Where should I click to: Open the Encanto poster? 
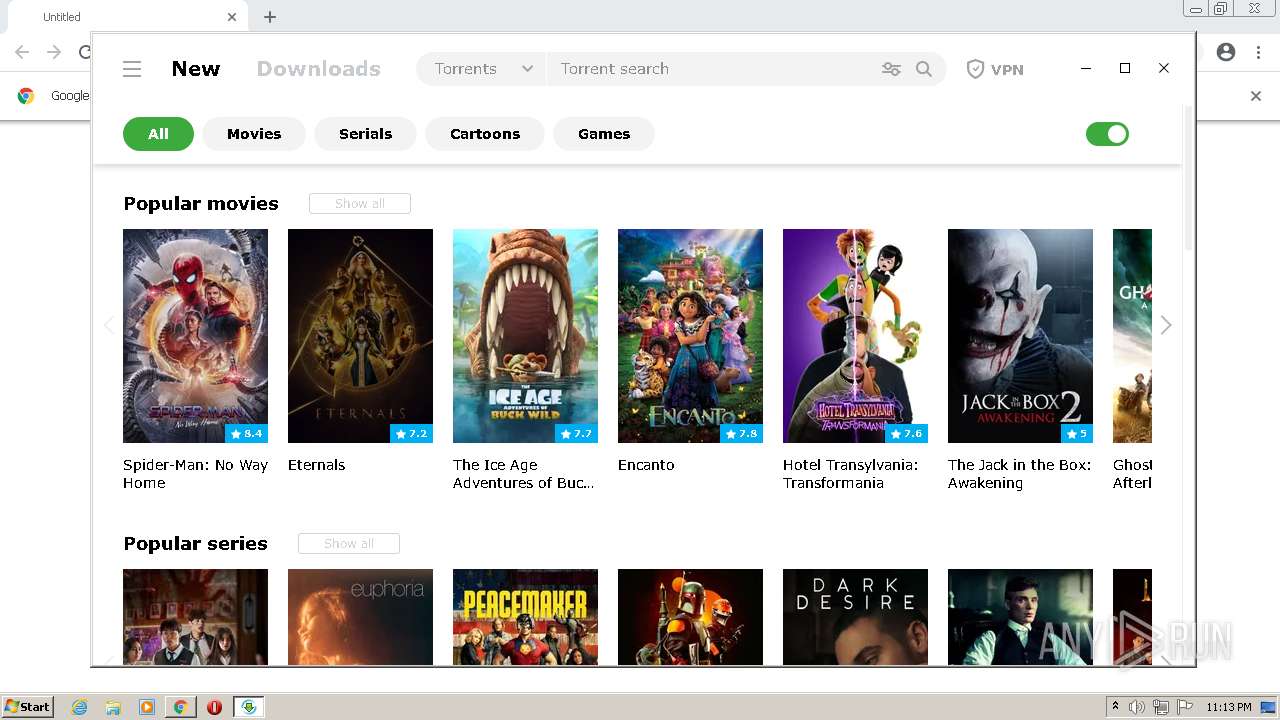(690, 336)
